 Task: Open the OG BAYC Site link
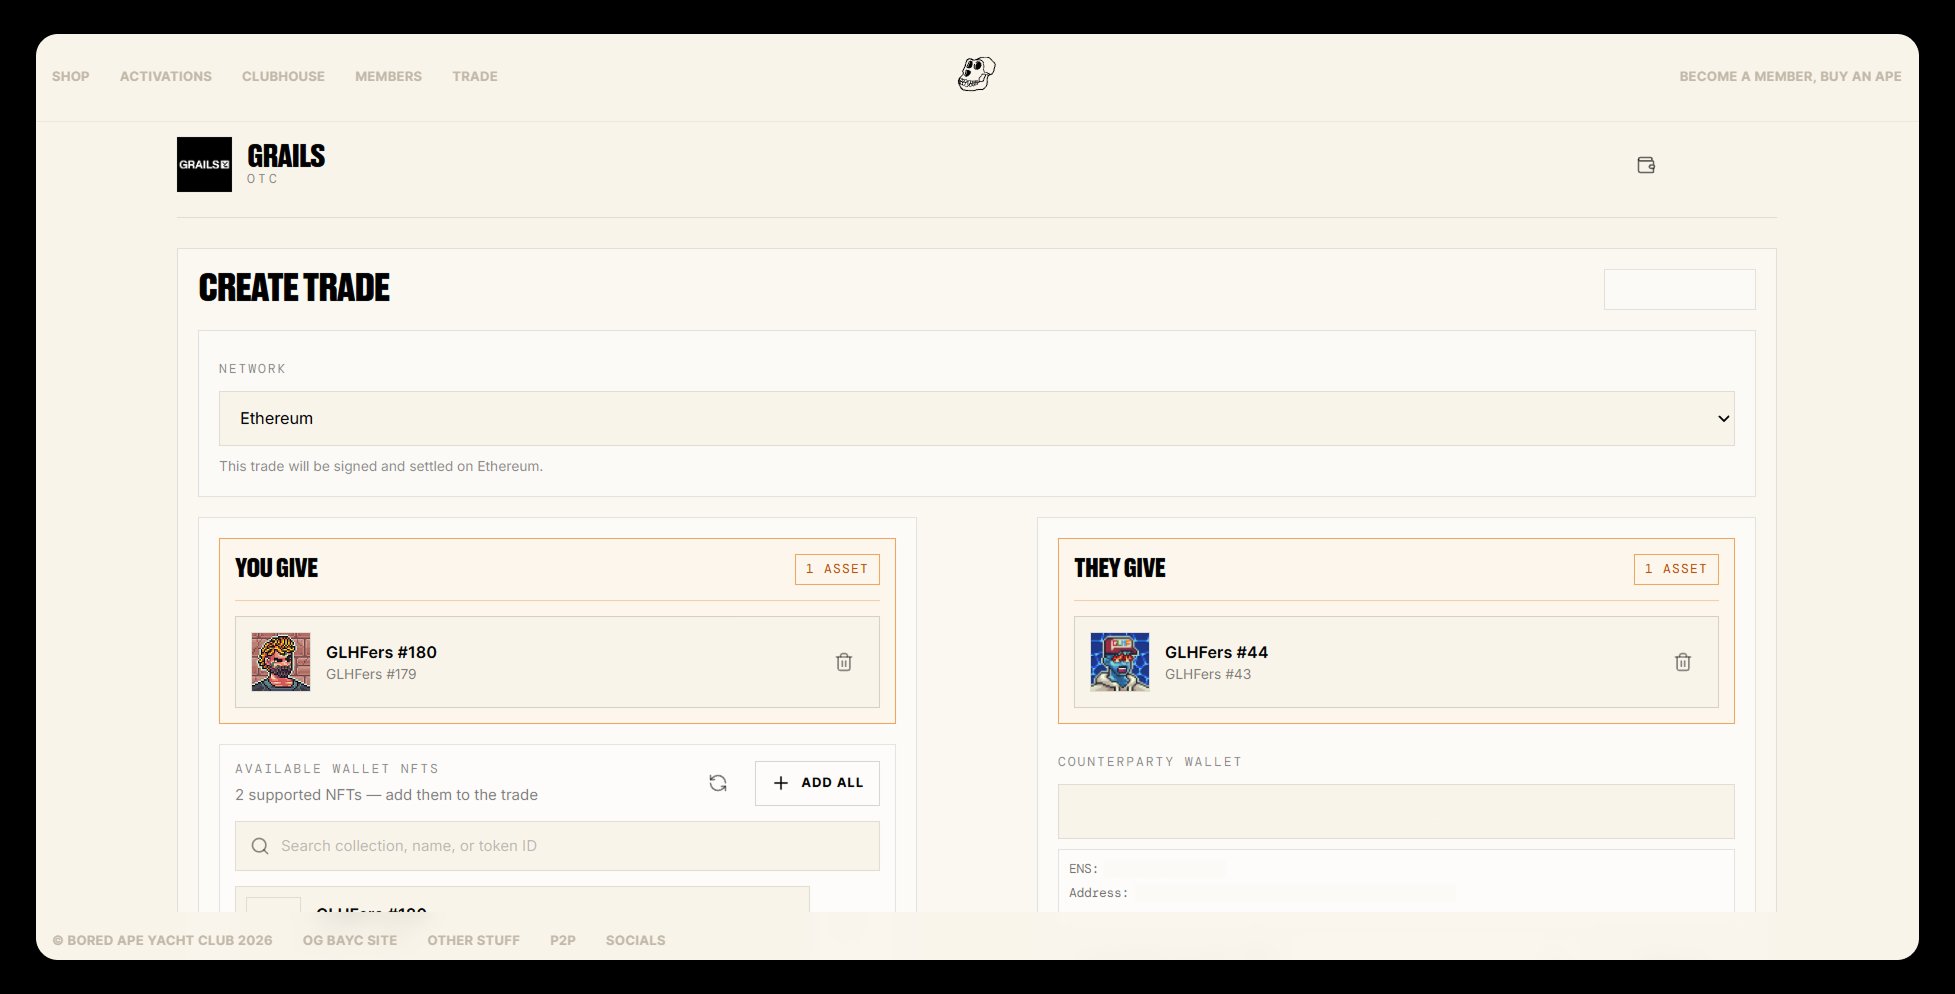coord(350,940)
